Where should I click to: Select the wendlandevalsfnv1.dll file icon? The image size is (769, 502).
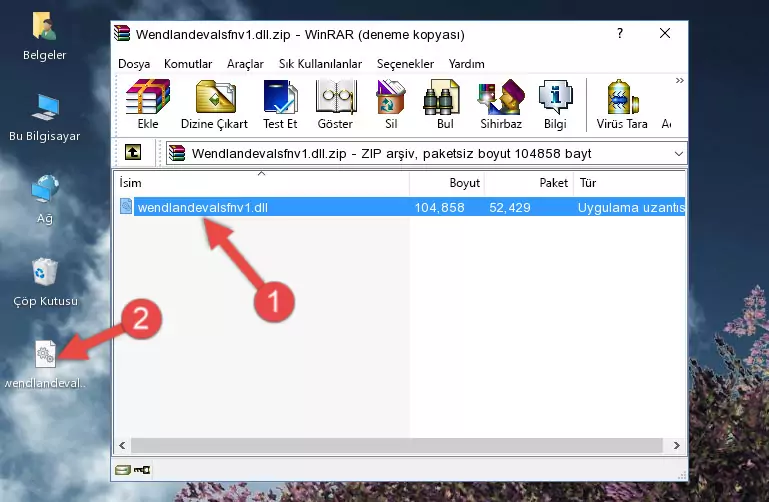point(126,207)
